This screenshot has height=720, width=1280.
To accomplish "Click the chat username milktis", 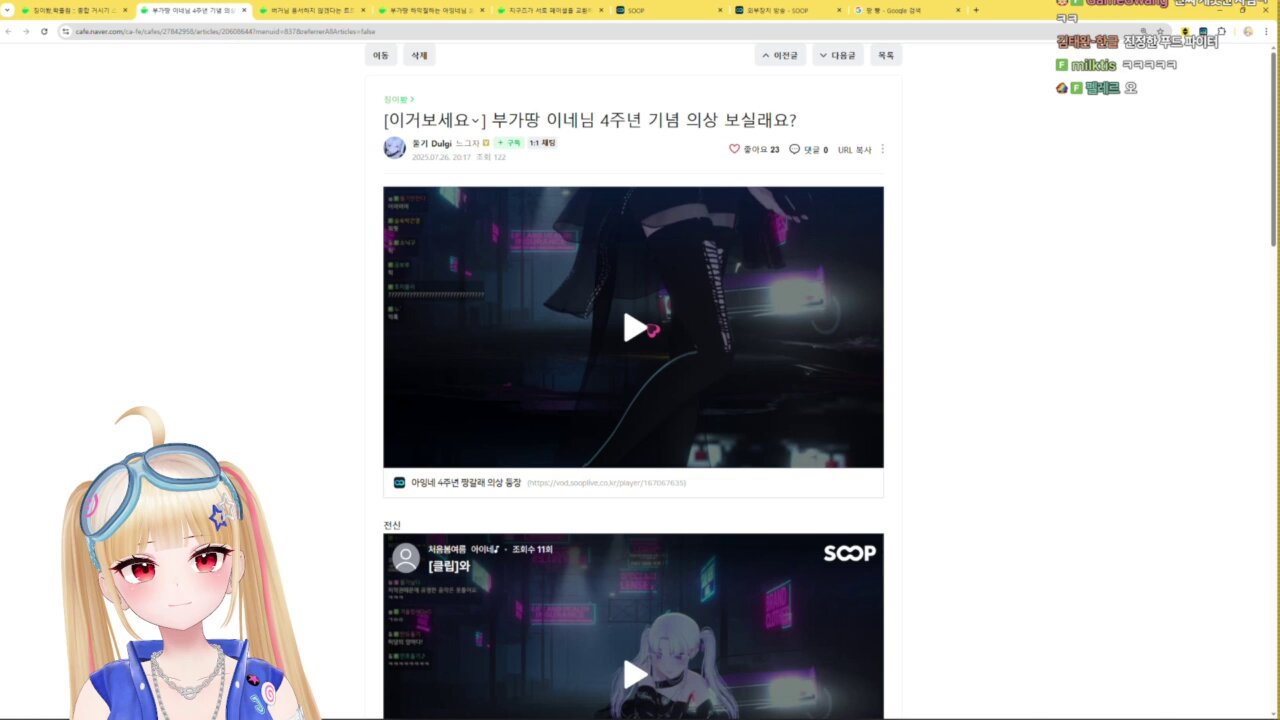I will [x=1093, y=65].
